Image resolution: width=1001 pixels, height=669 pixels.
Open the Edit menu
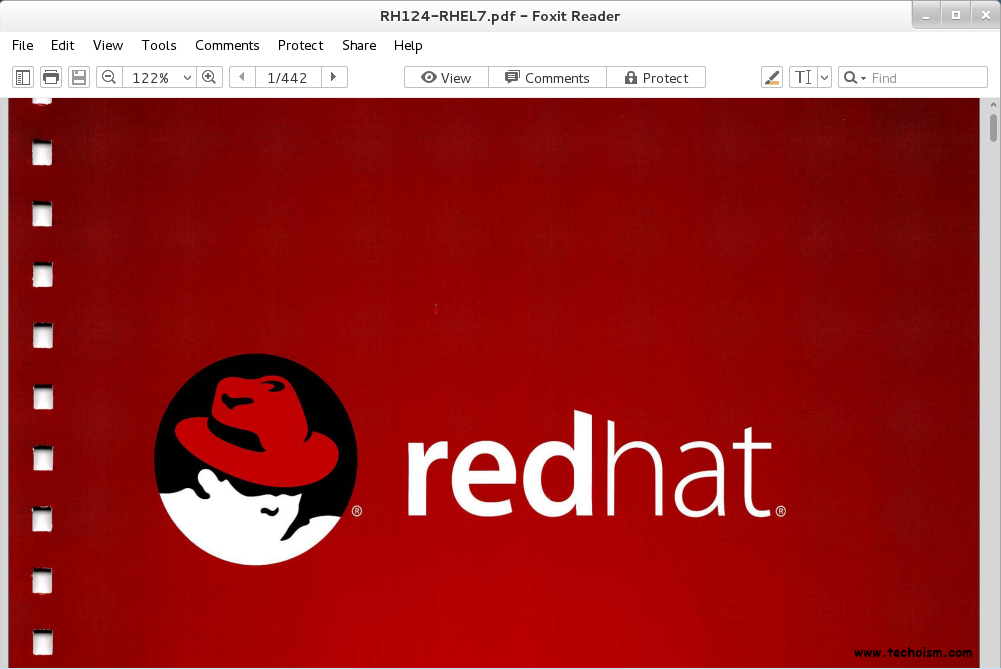click(63, 45)
